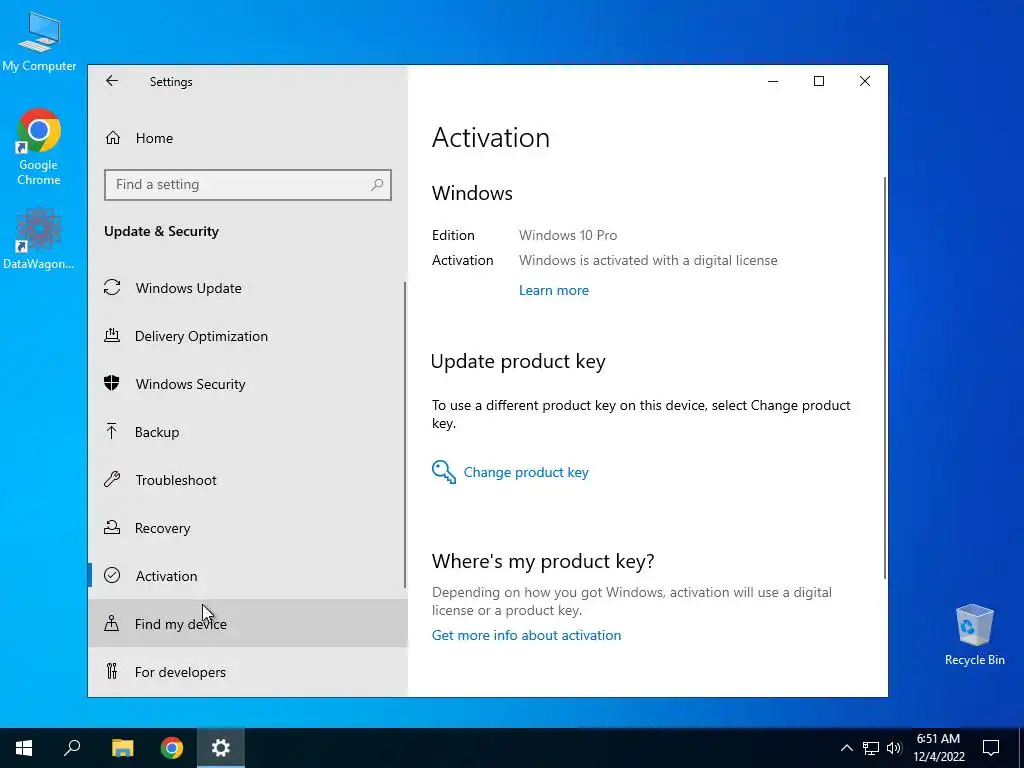Click the Activation checkmark circle icon
Viewport: 1024px width, 768px height.
pyautogui.click(x=112, y=575)
